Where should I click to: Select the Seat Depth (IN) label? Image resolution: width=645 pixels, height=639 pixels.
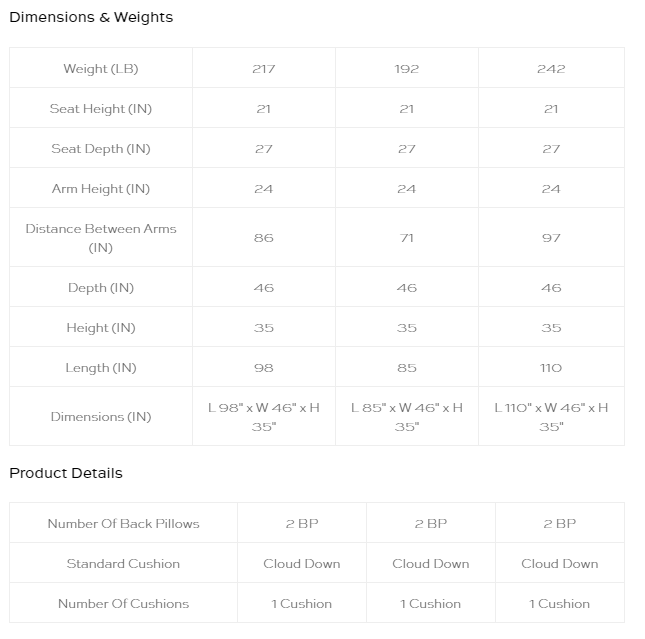point(101,149)
